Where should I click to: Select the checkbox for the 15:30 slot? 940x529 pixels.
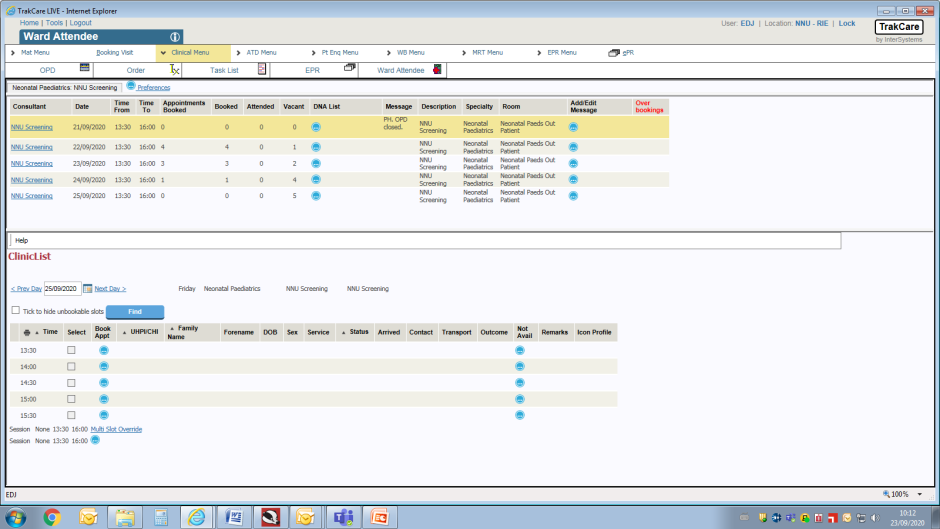click(x=71, y=415)
